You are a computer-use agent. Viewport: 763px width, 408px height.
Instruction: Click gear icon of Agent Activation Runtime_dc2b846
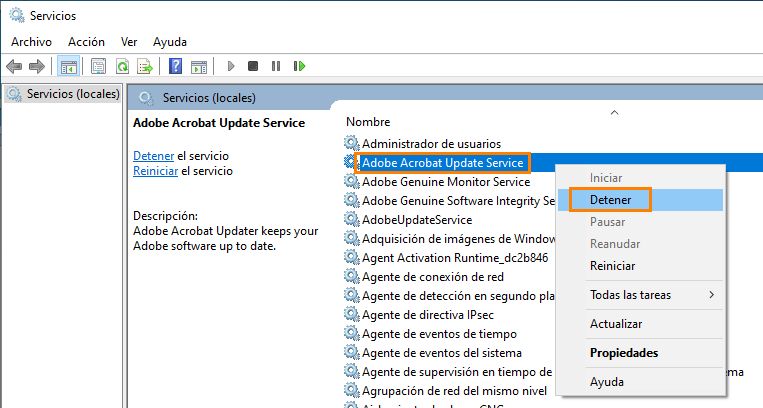pos(351,257)
